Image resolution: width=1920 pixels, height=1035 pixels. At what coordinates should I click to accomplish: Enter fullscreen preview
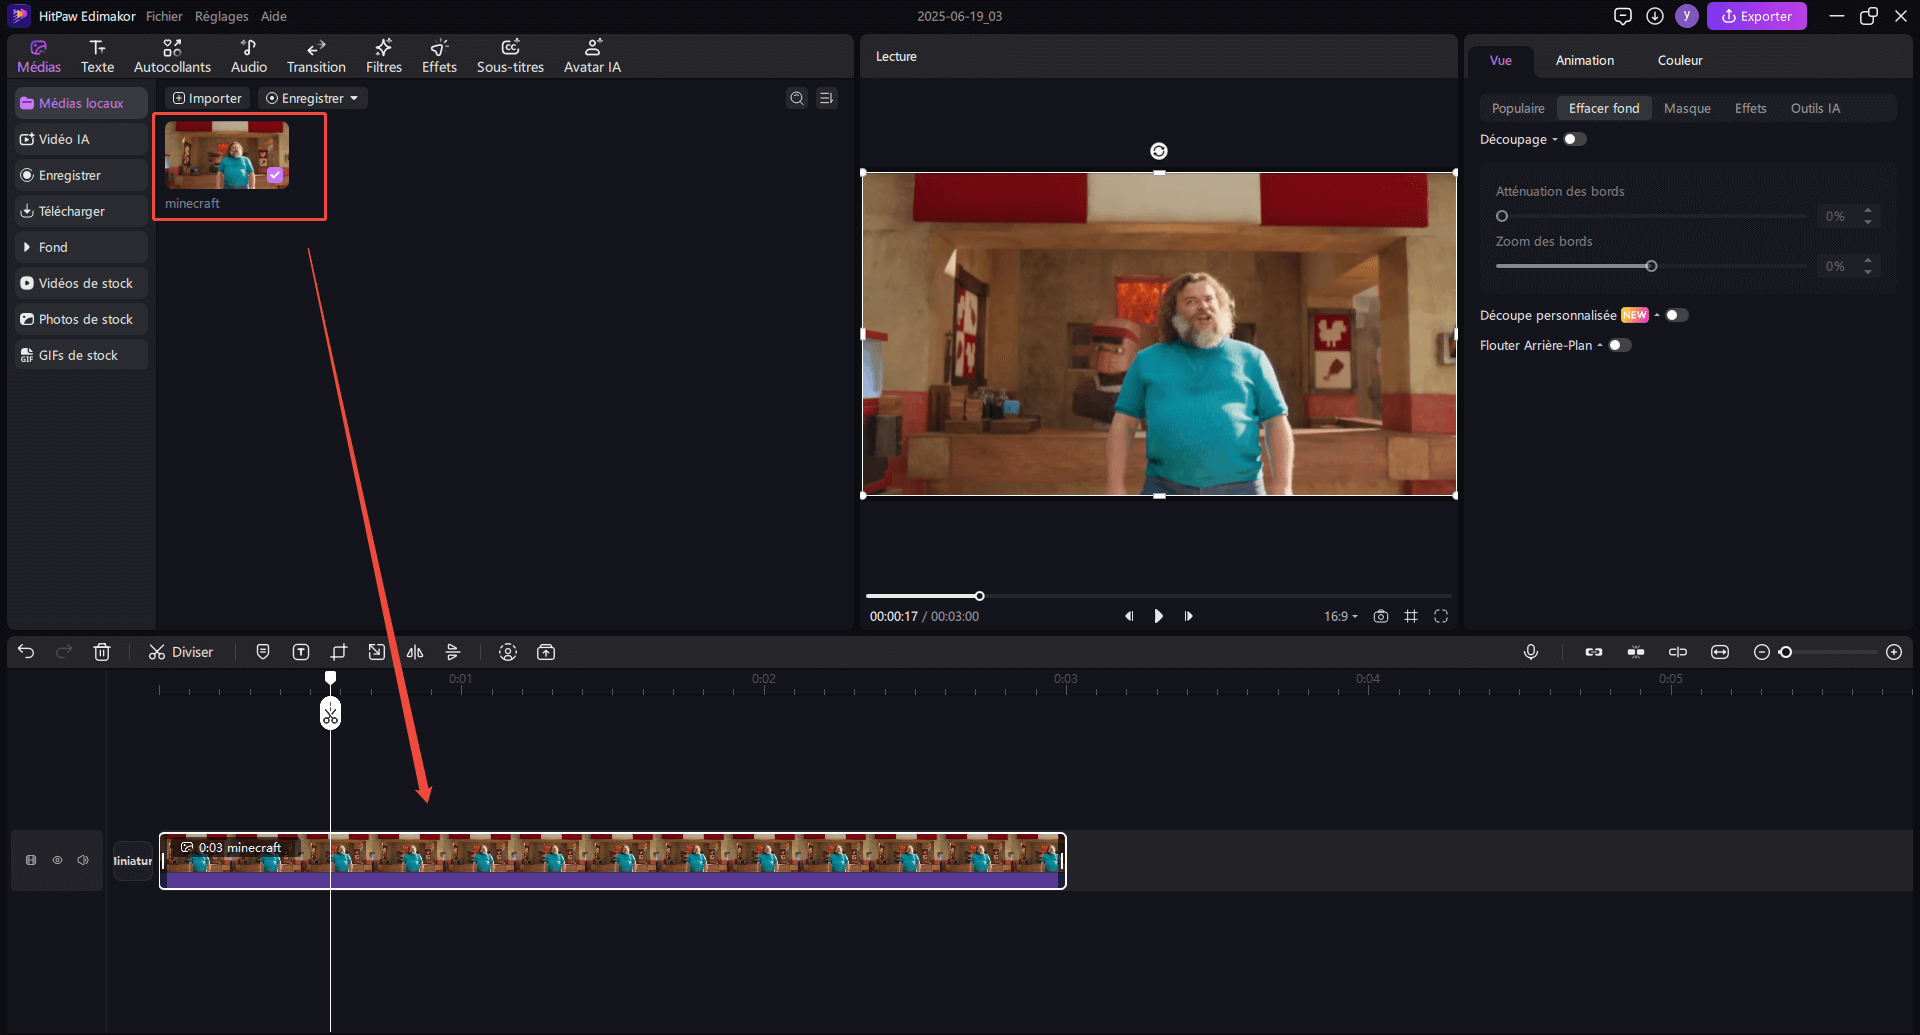[1441, 616]
